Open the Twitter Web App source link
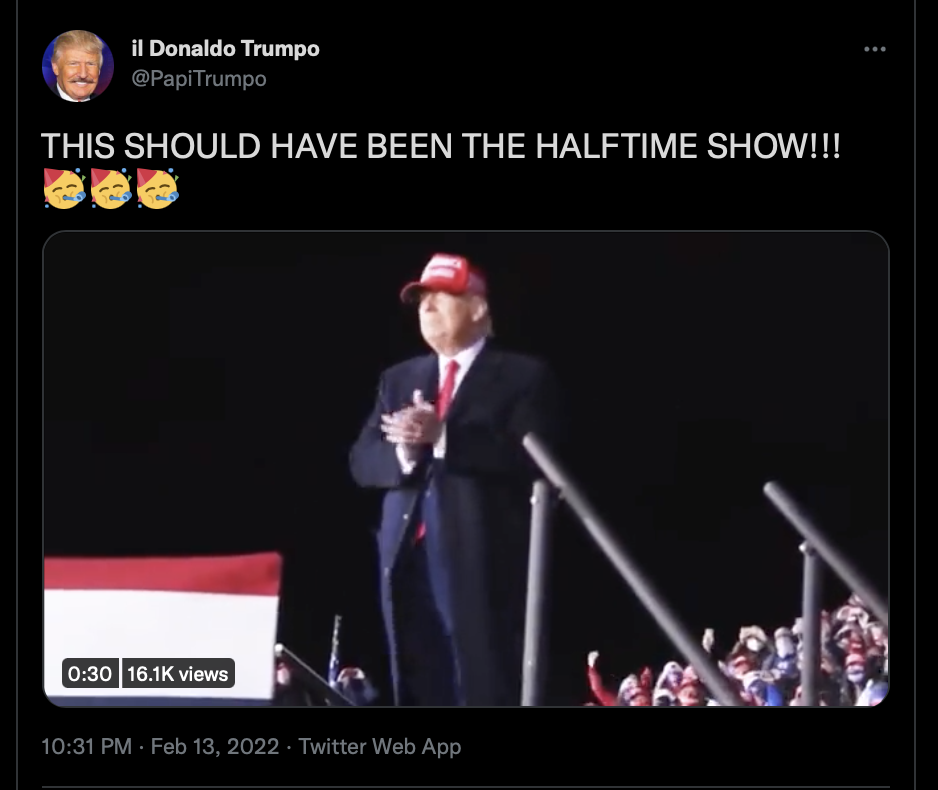 [380, 746]
